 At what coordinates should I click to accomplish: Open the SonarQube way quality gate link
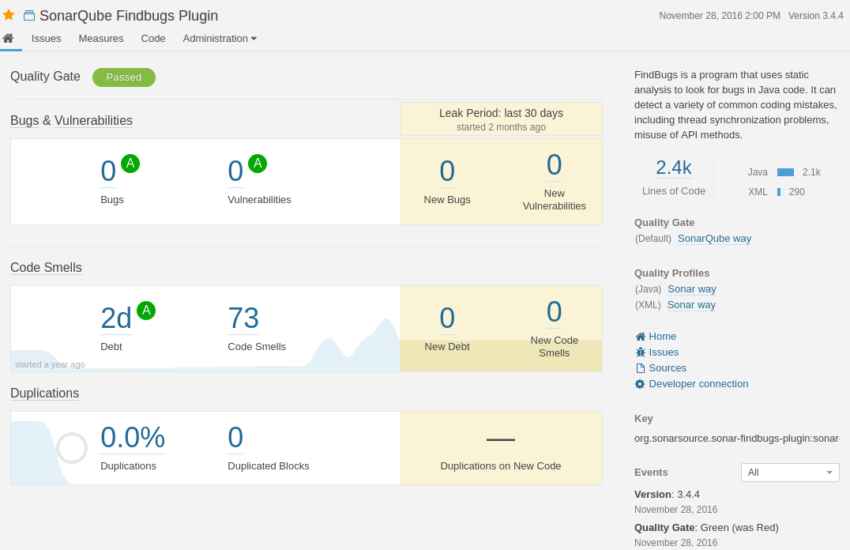714,238
